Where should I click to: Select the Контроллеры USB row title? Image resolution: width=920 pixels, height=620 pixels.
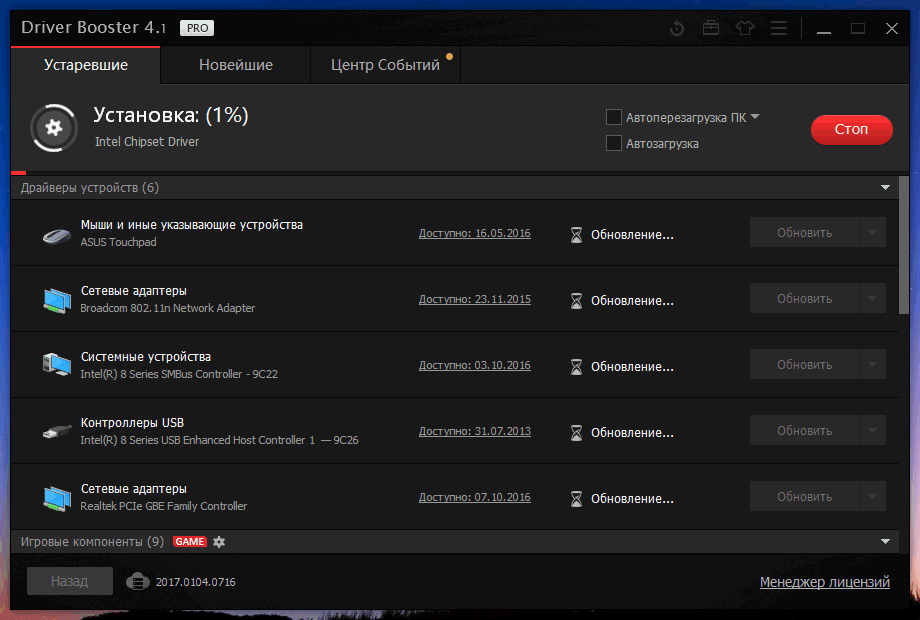tap(132, 423)
